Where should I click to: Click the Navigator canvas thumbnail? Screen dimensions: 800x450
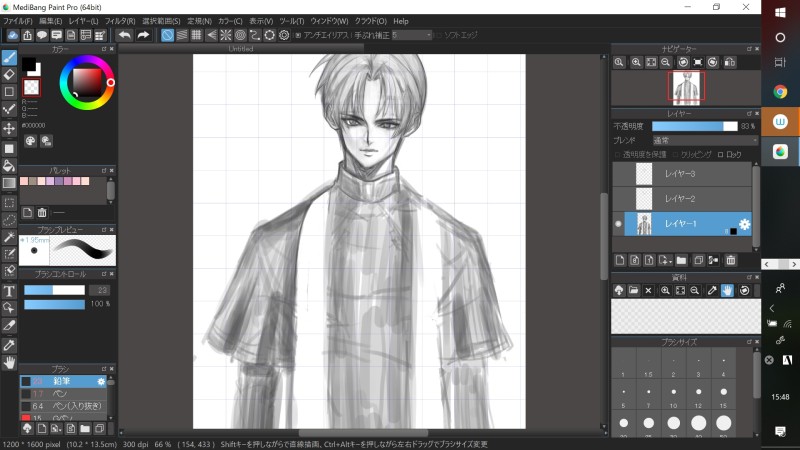point(686,88)
